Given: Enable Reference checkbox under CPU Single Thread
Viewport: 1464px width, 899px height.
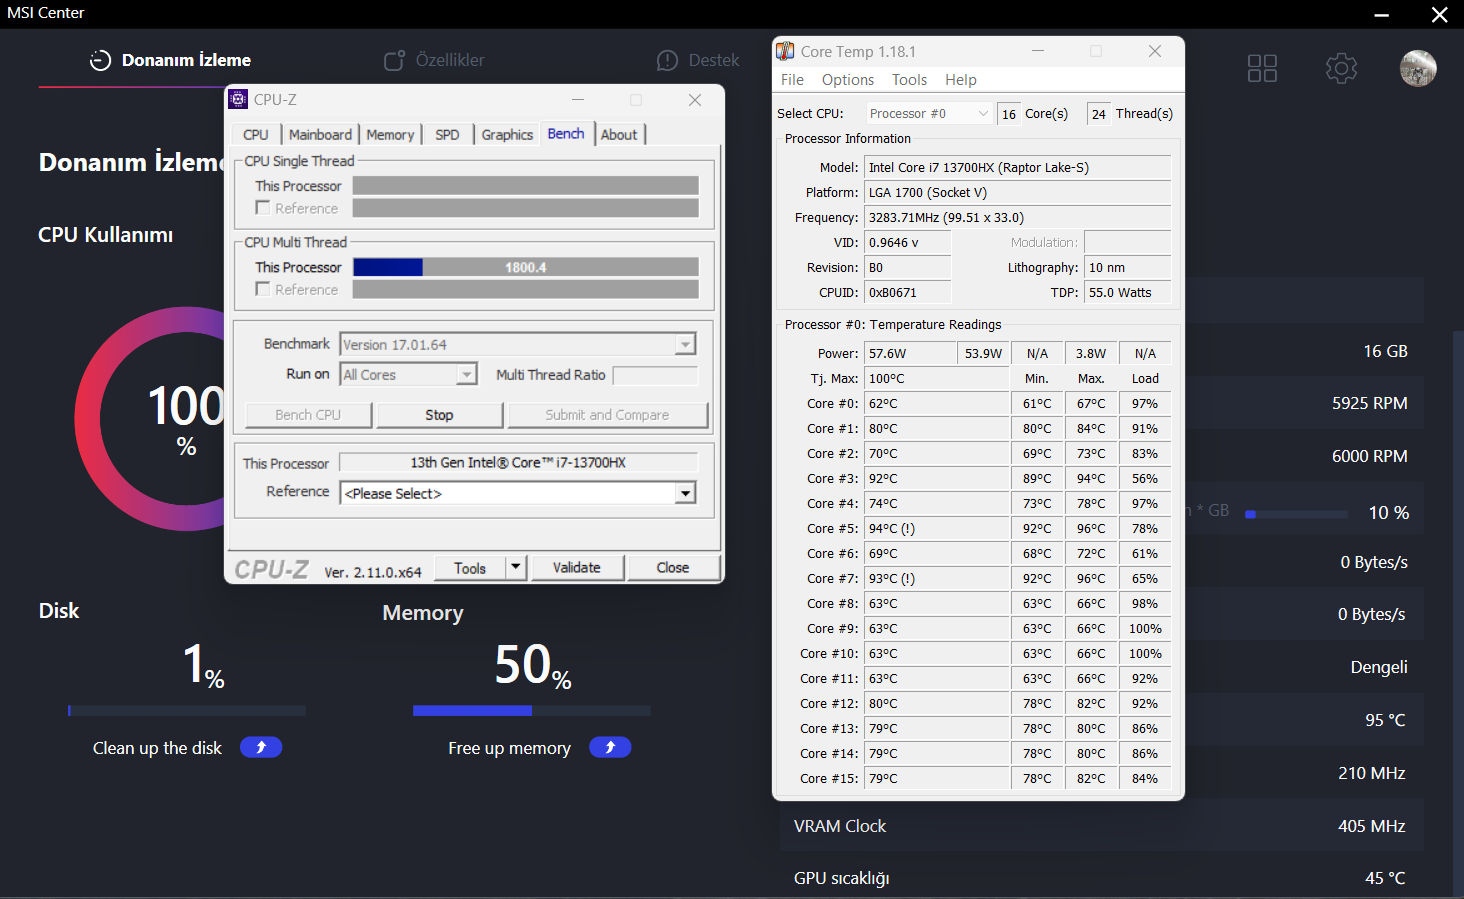Looking at the screenshot, I should click(263, 207).
